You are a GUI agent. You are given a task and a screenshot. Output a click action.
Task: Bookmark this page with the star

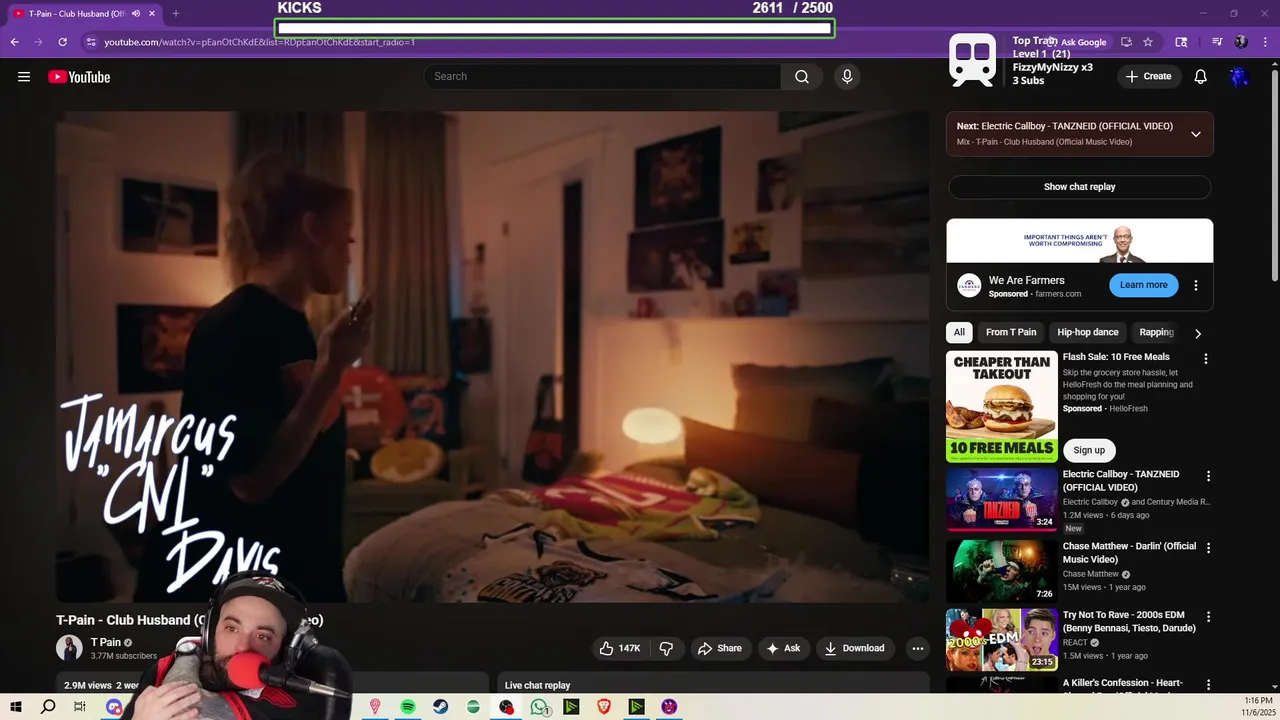point(1148,42)
